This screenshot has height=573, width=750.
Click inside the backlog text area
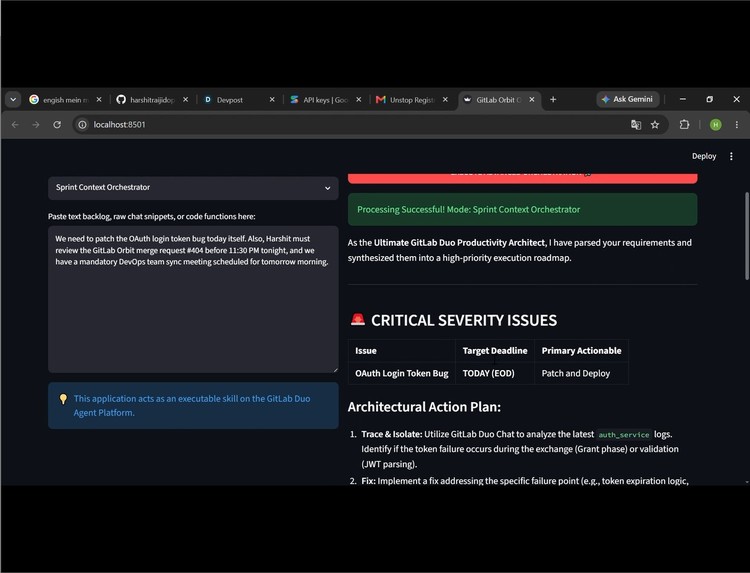pos(193,299)
